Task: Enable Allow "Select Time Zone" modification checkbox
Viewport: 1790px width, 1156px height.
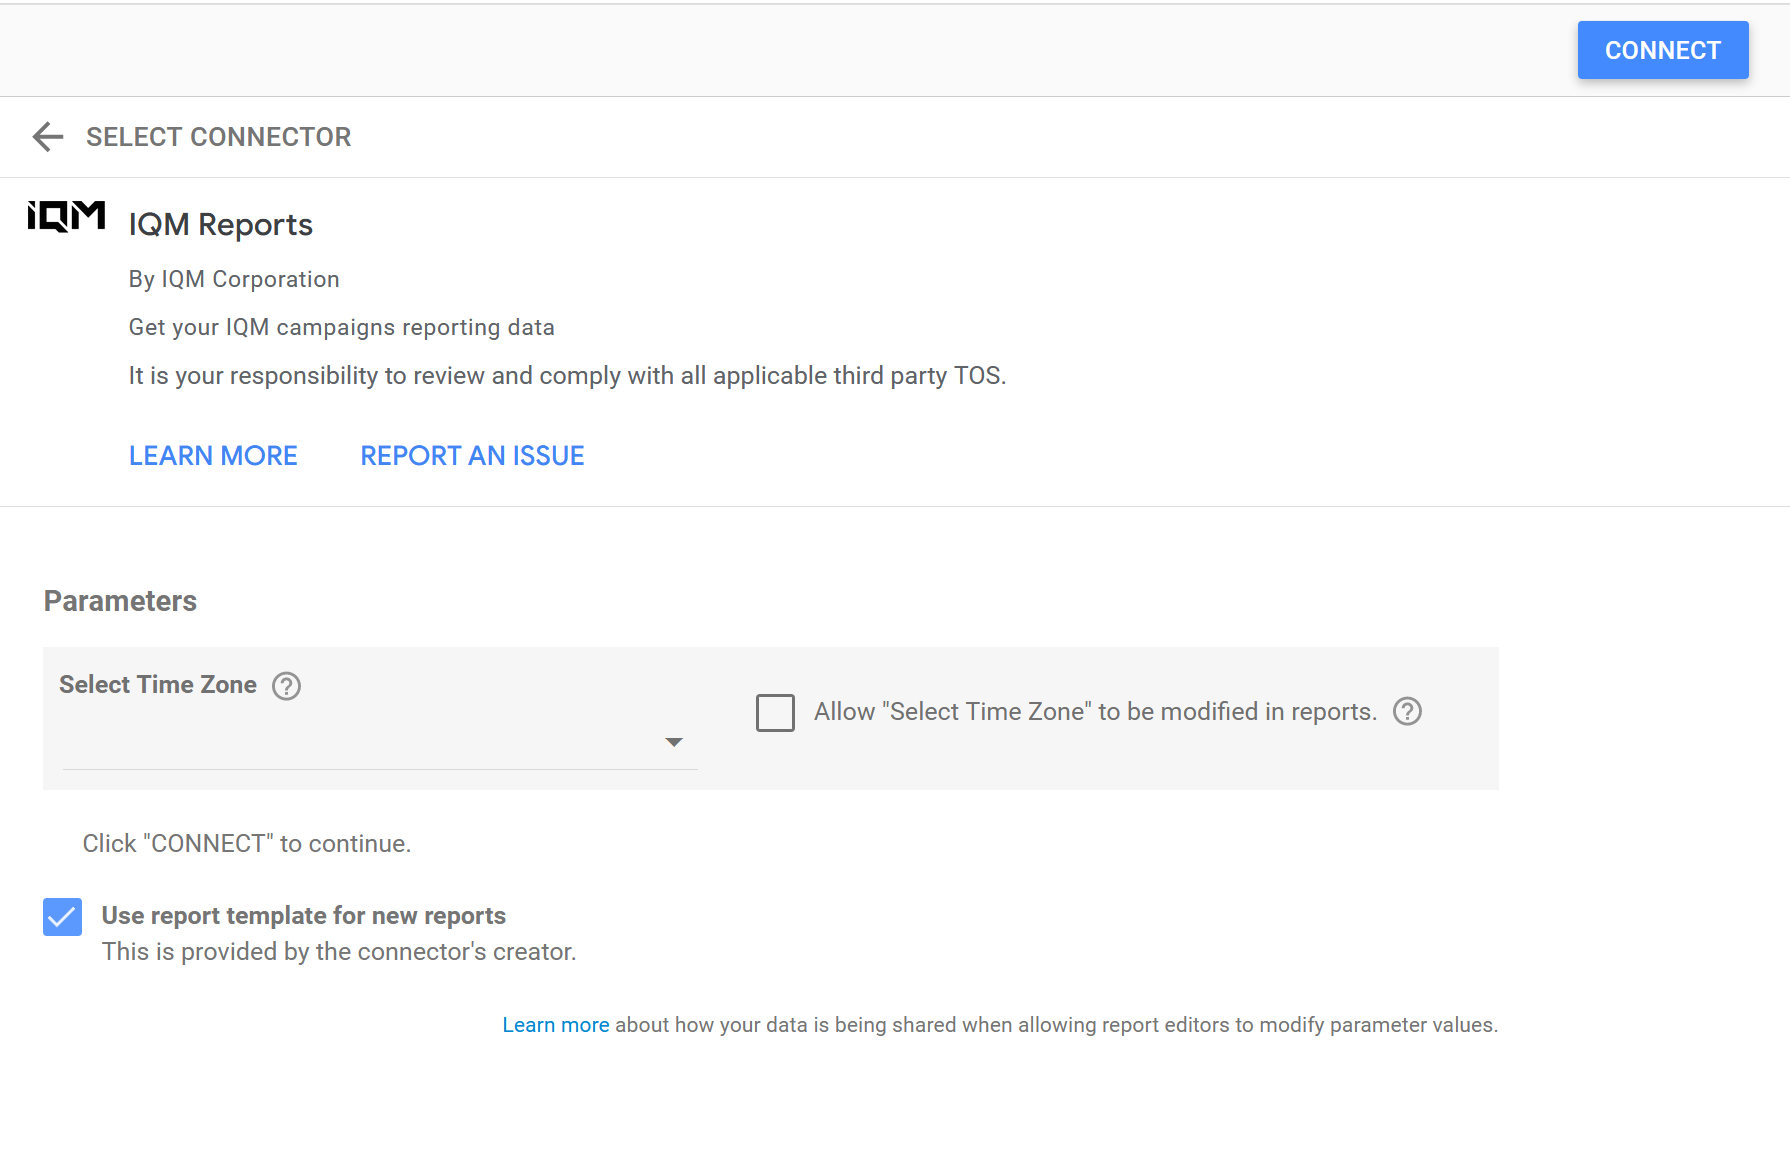Action: click(x=775, y=712)
